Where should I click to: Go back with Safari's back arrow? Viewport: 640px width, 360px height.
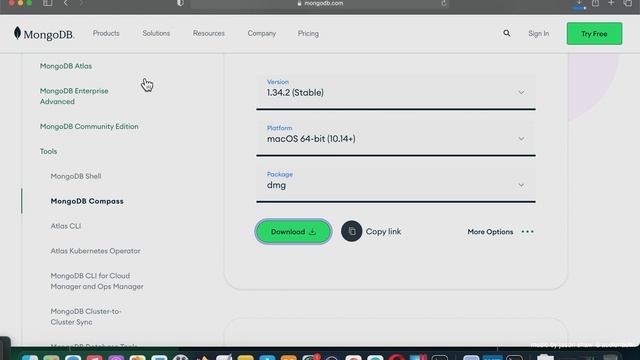pos(66,3)
